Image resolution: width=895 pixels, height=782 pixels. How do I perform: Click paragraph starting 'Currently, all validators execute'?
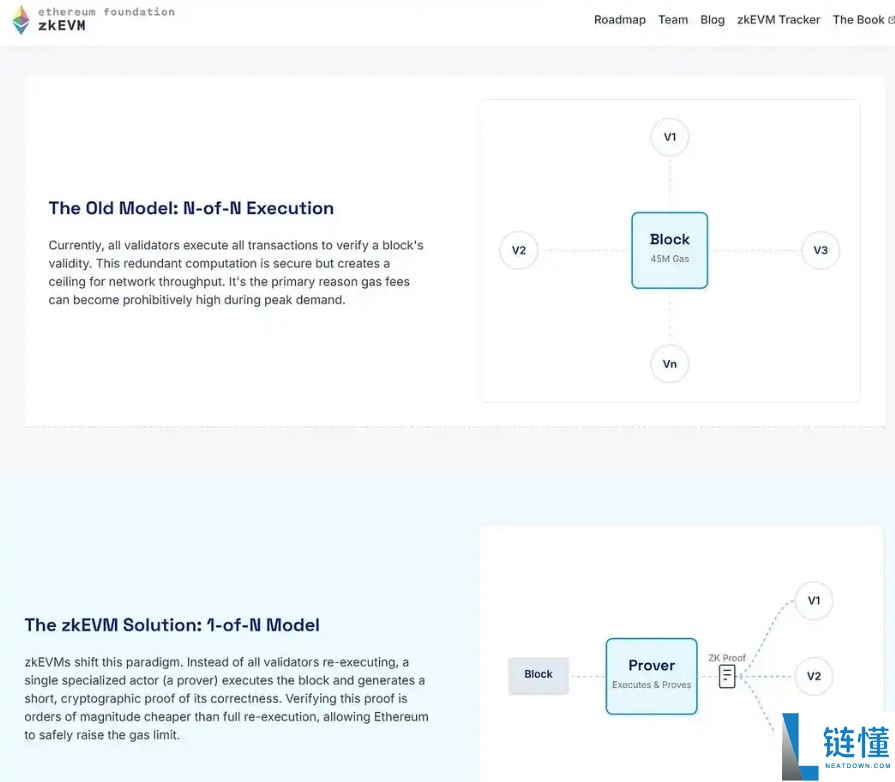[236, 273]
